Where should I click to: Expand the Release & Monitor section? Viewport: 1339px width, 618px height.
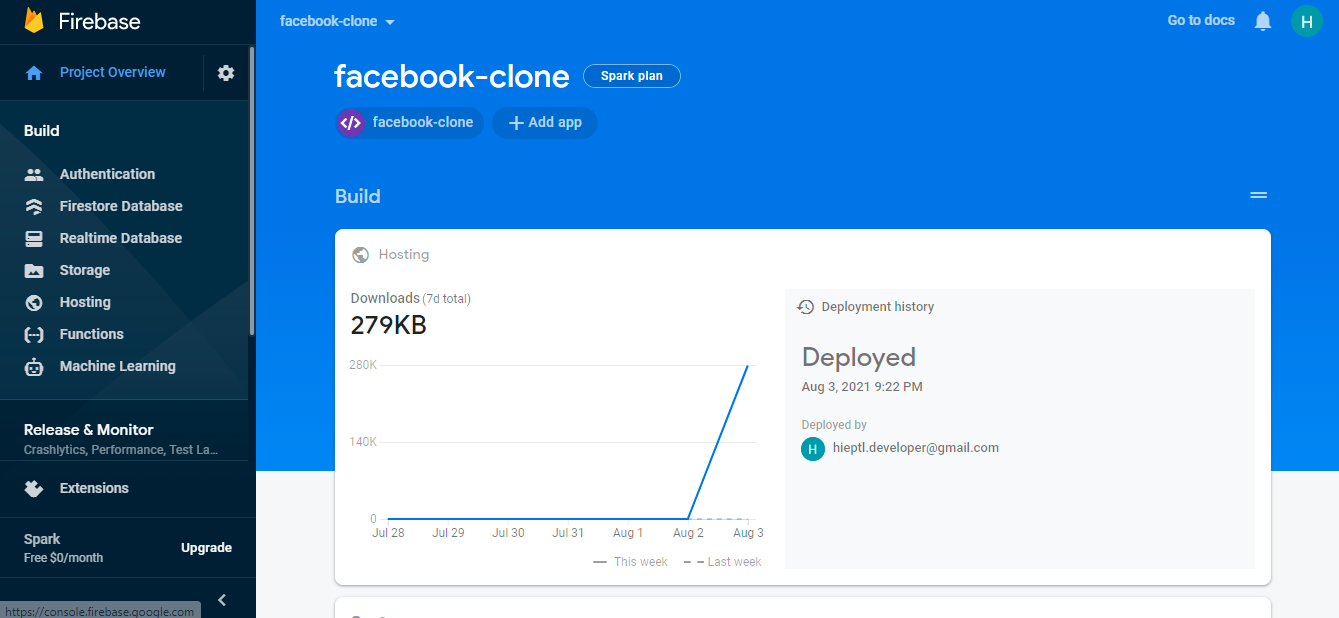(124, 438)
